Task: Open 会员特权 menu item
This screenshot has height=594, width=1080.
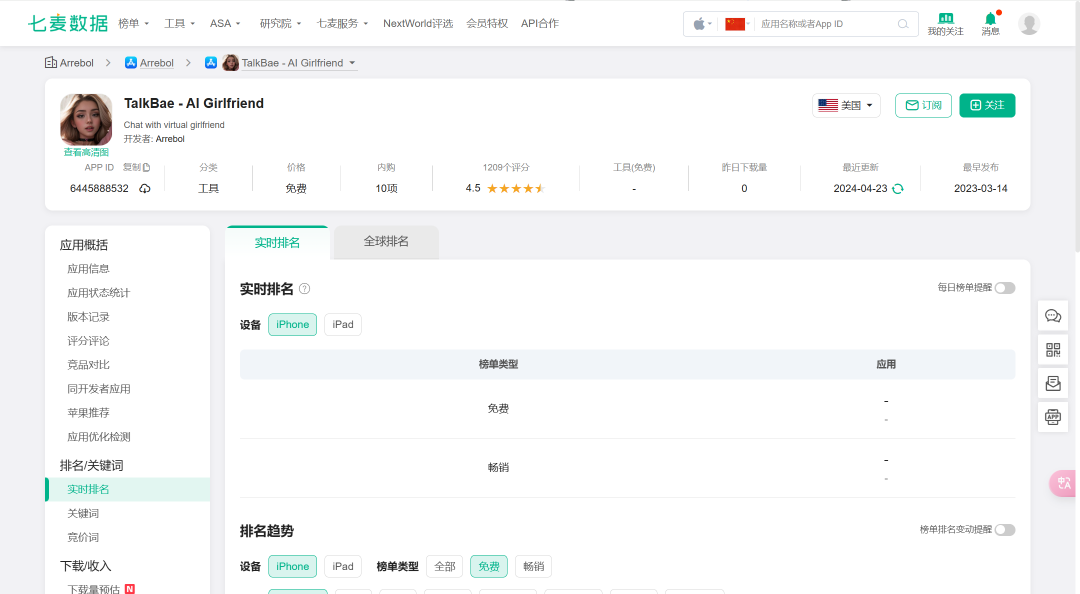Action: click(487, 23)
